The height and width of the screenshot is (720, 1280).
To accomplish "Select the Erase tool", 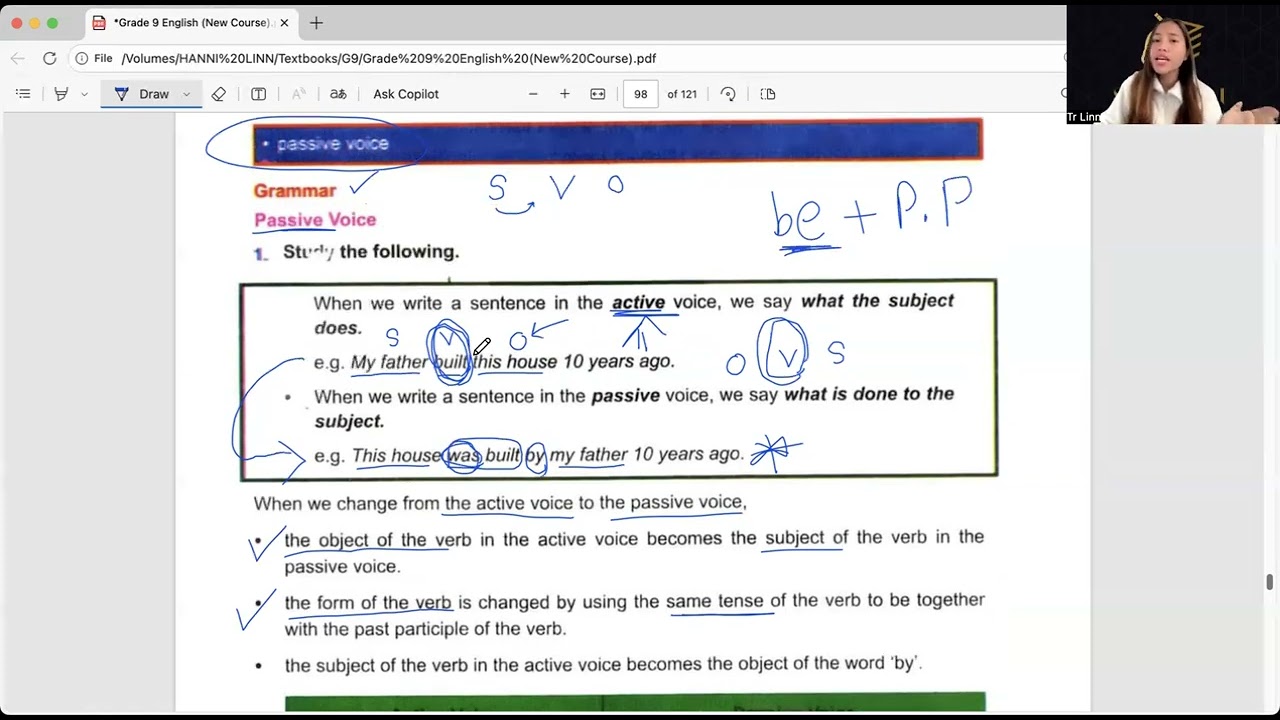I will 218,94.
